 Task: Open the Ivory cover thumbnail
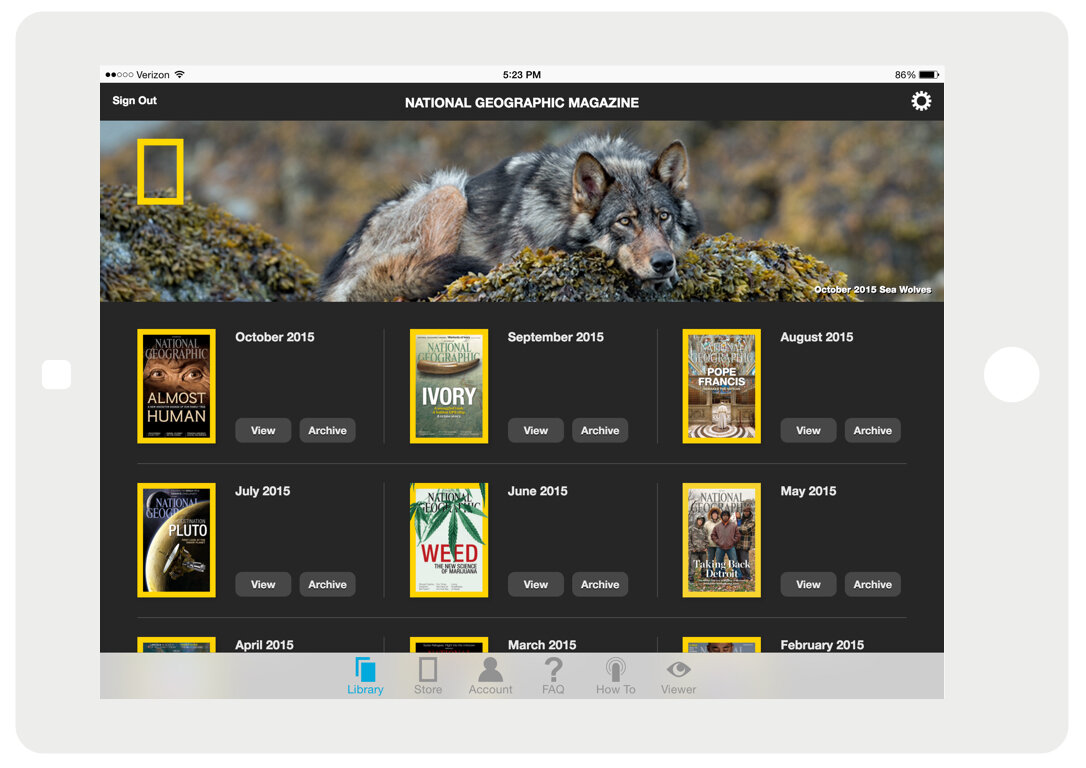tap(449, 386)
